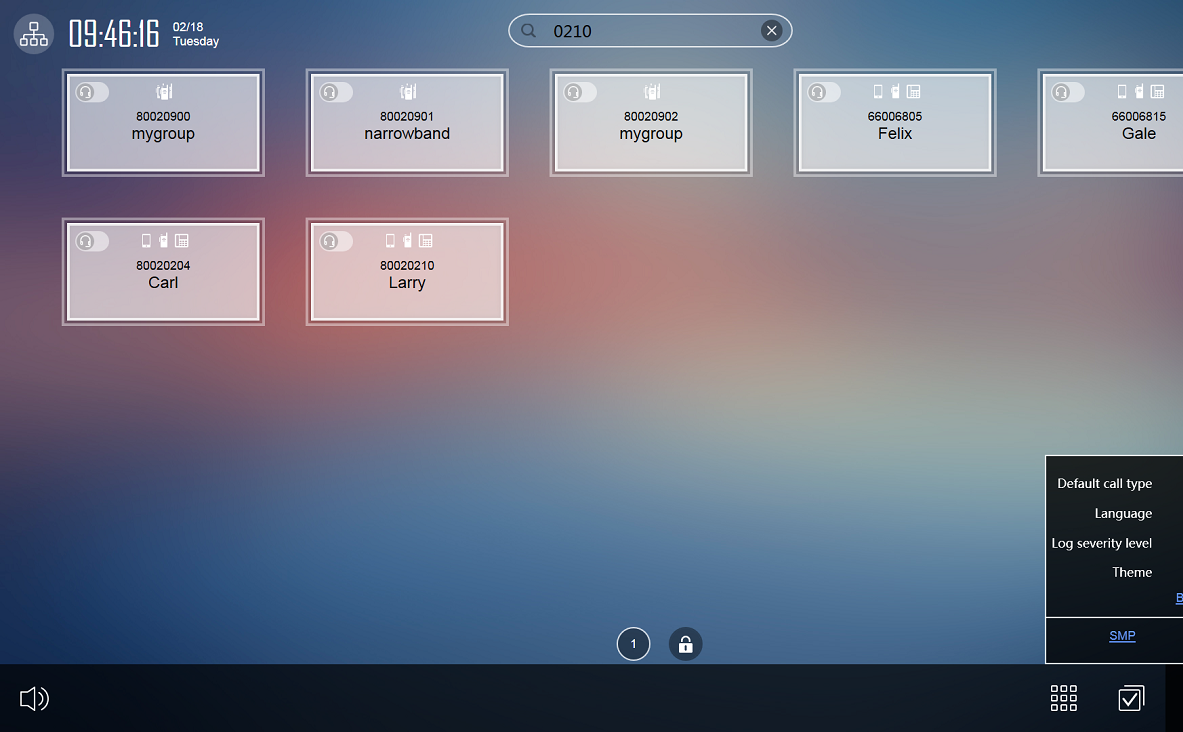Toggle headset switch on Larry's card
This screenshot has height=732, width=1183.
[336, 241]
